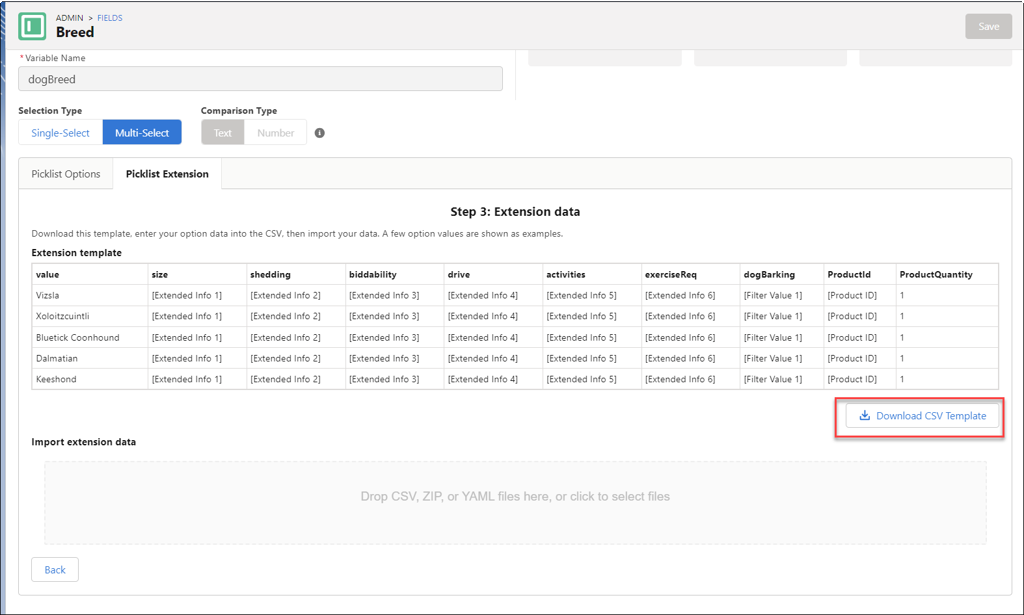Select the Keeshond row value cell
Viewport: 1024px width, 615px height.
89,379
